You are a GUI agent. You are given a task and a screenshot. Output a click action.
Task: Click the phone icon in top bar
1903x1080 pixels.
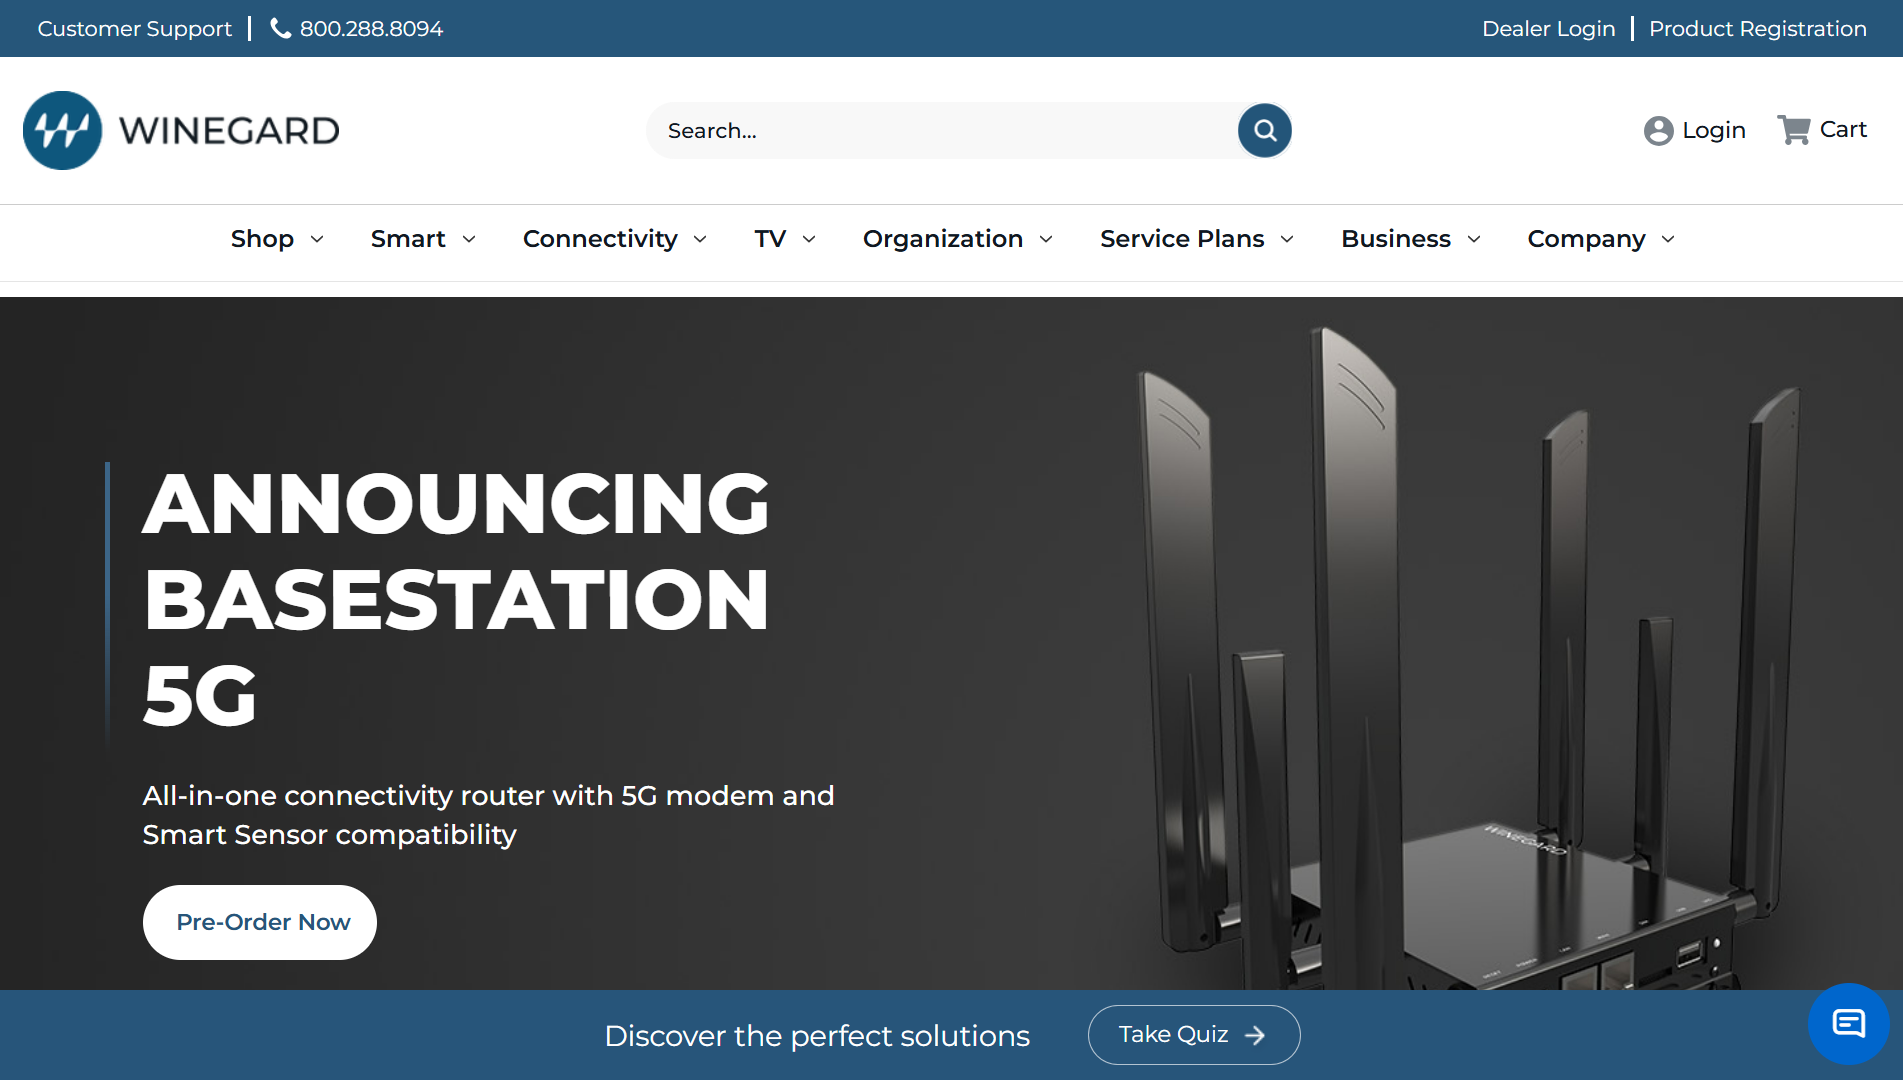pos(281,29)
